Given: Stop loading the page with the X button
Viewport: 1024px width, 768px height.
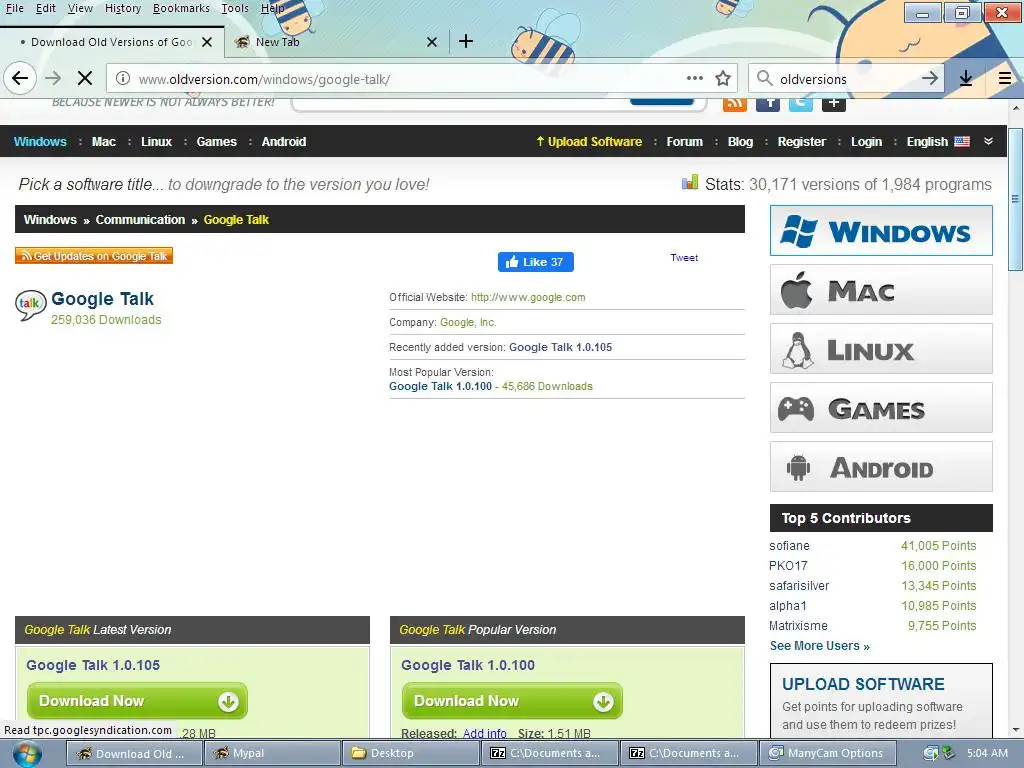Looking at the screenshot, I should click(85, 78).
